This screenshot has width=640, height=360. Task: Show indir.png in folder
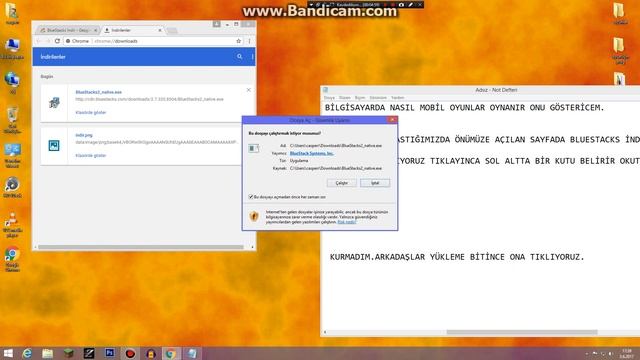point(91,155)
